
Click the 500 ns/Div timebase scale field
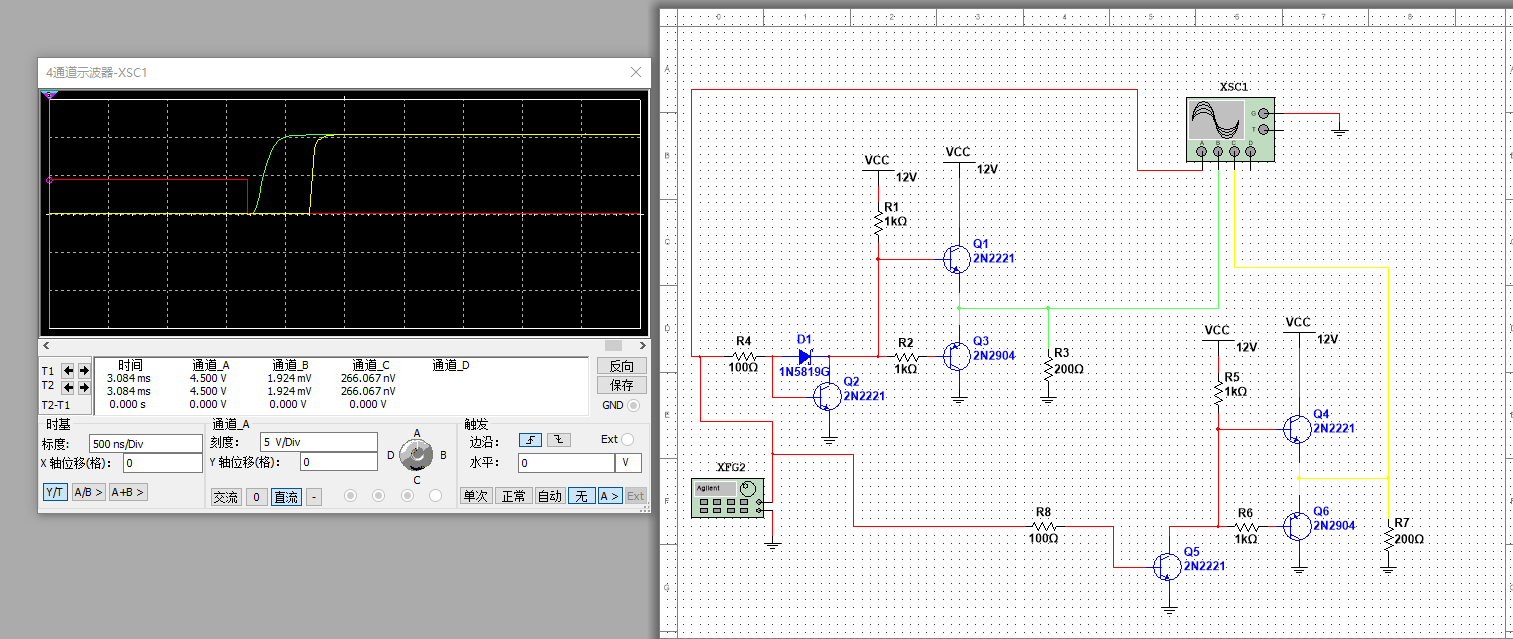(x=145, y=443)
